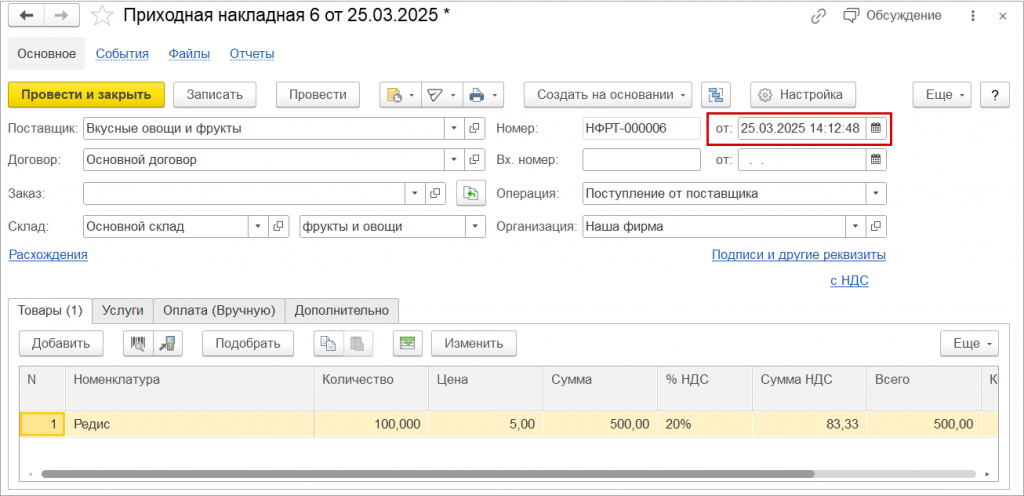
Task: Expand the Основной склад dropdown arrow
Action: click(x=259, y=227)
